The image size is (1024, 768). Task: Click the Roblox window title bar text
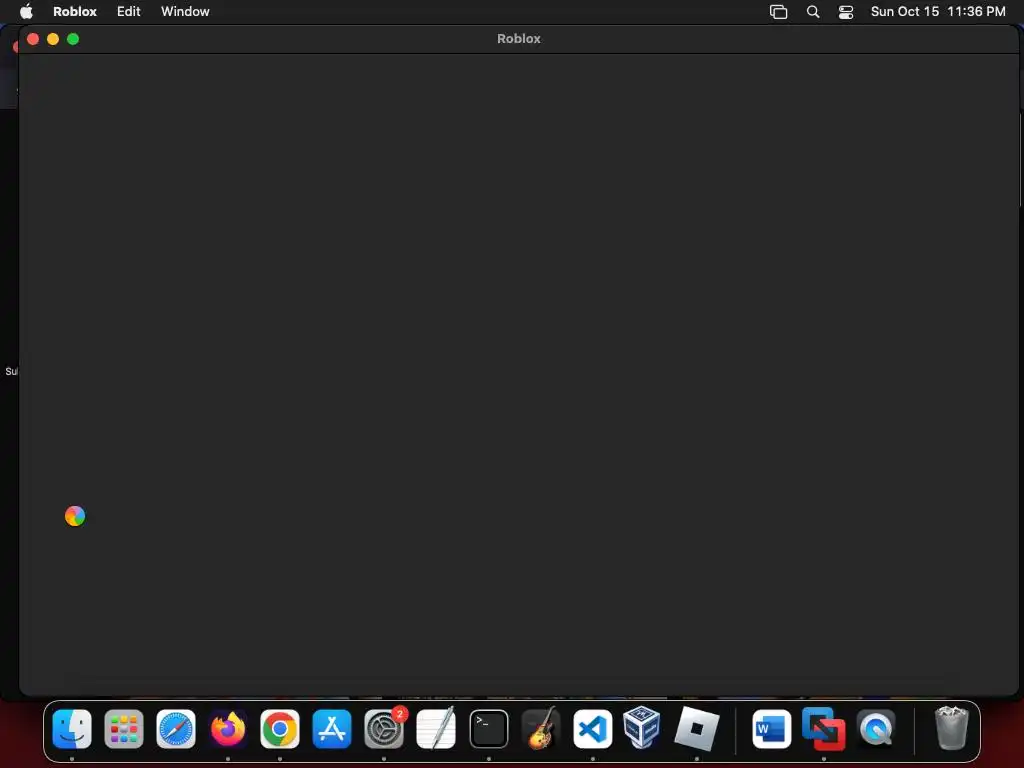point(519,39)
